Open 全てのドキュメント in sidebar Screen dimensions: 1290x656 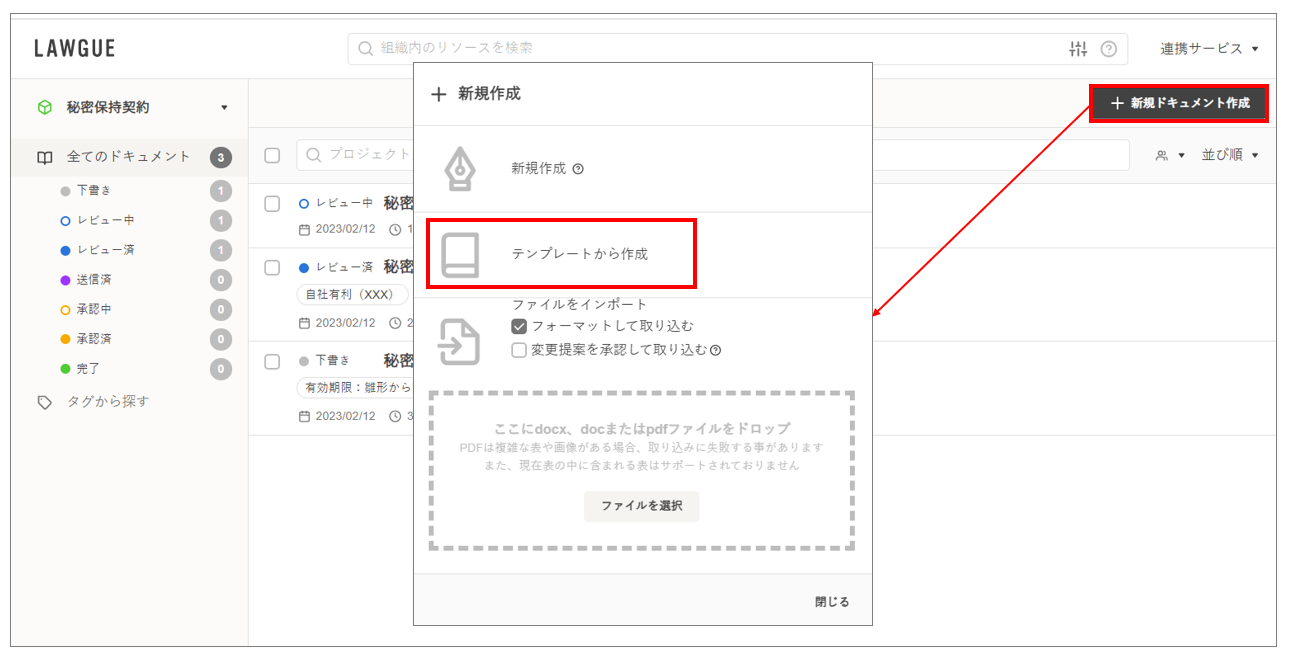128,157
